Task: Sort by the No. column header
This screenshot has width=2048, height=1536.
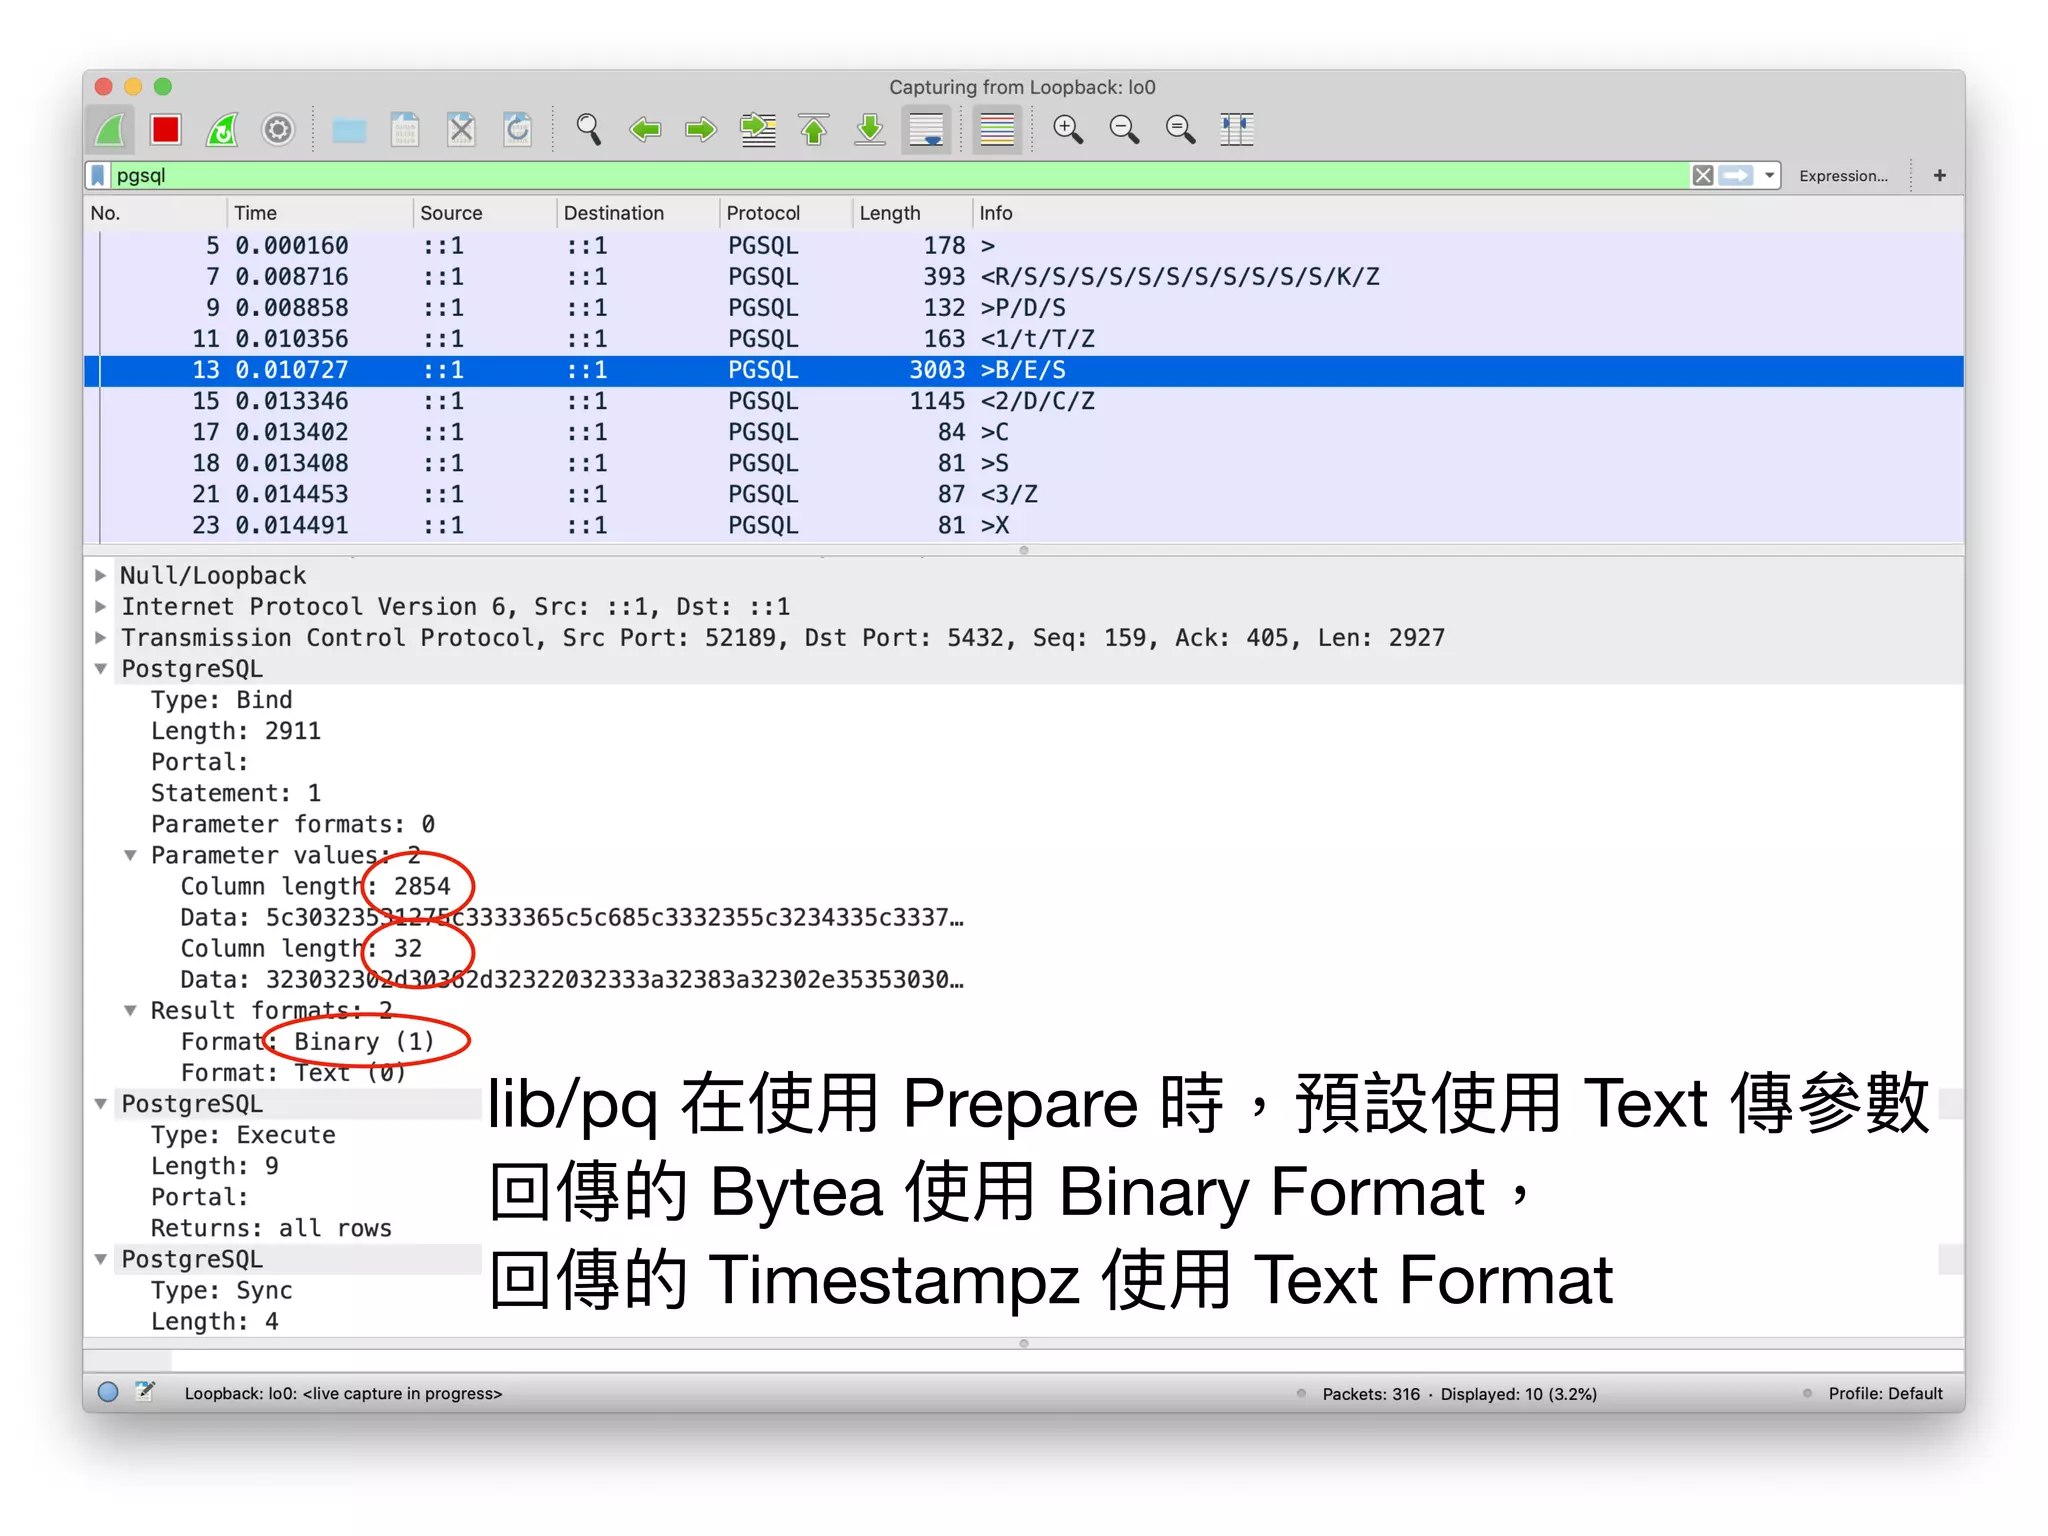Action: coord(155,213)
